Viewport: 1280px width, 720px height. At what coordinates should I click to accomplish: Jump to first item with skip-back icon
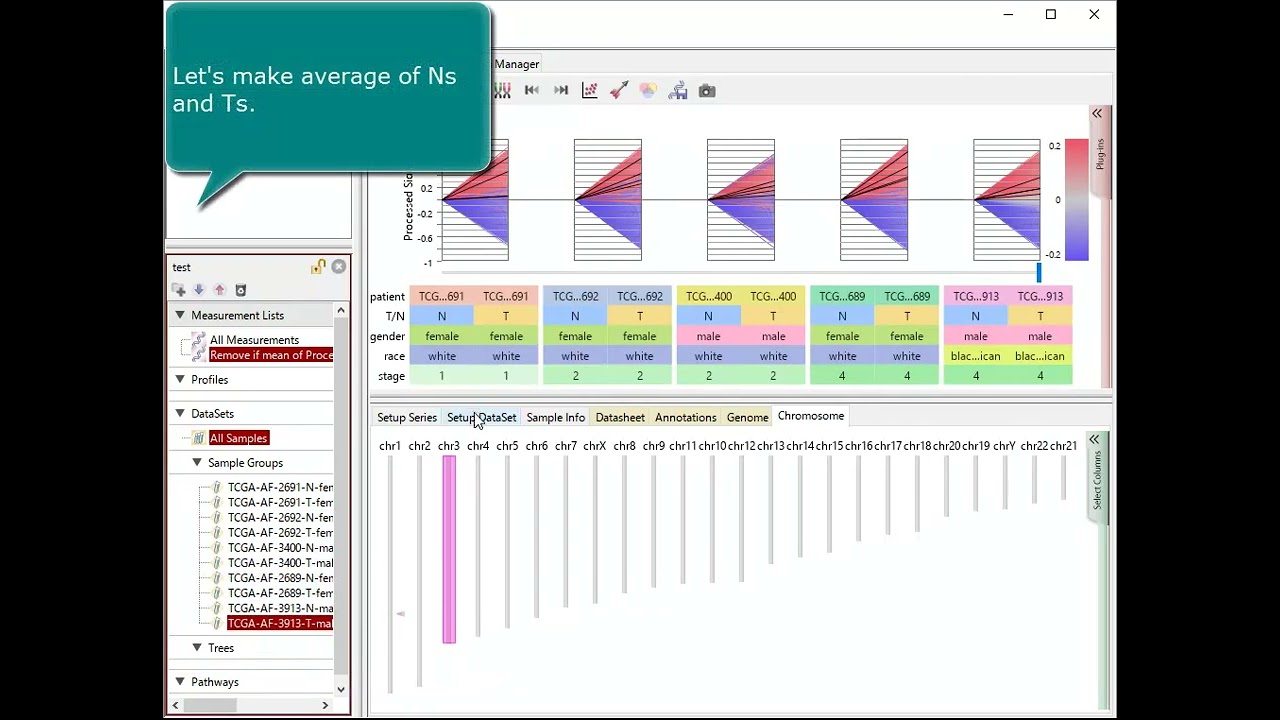[532, 91]
